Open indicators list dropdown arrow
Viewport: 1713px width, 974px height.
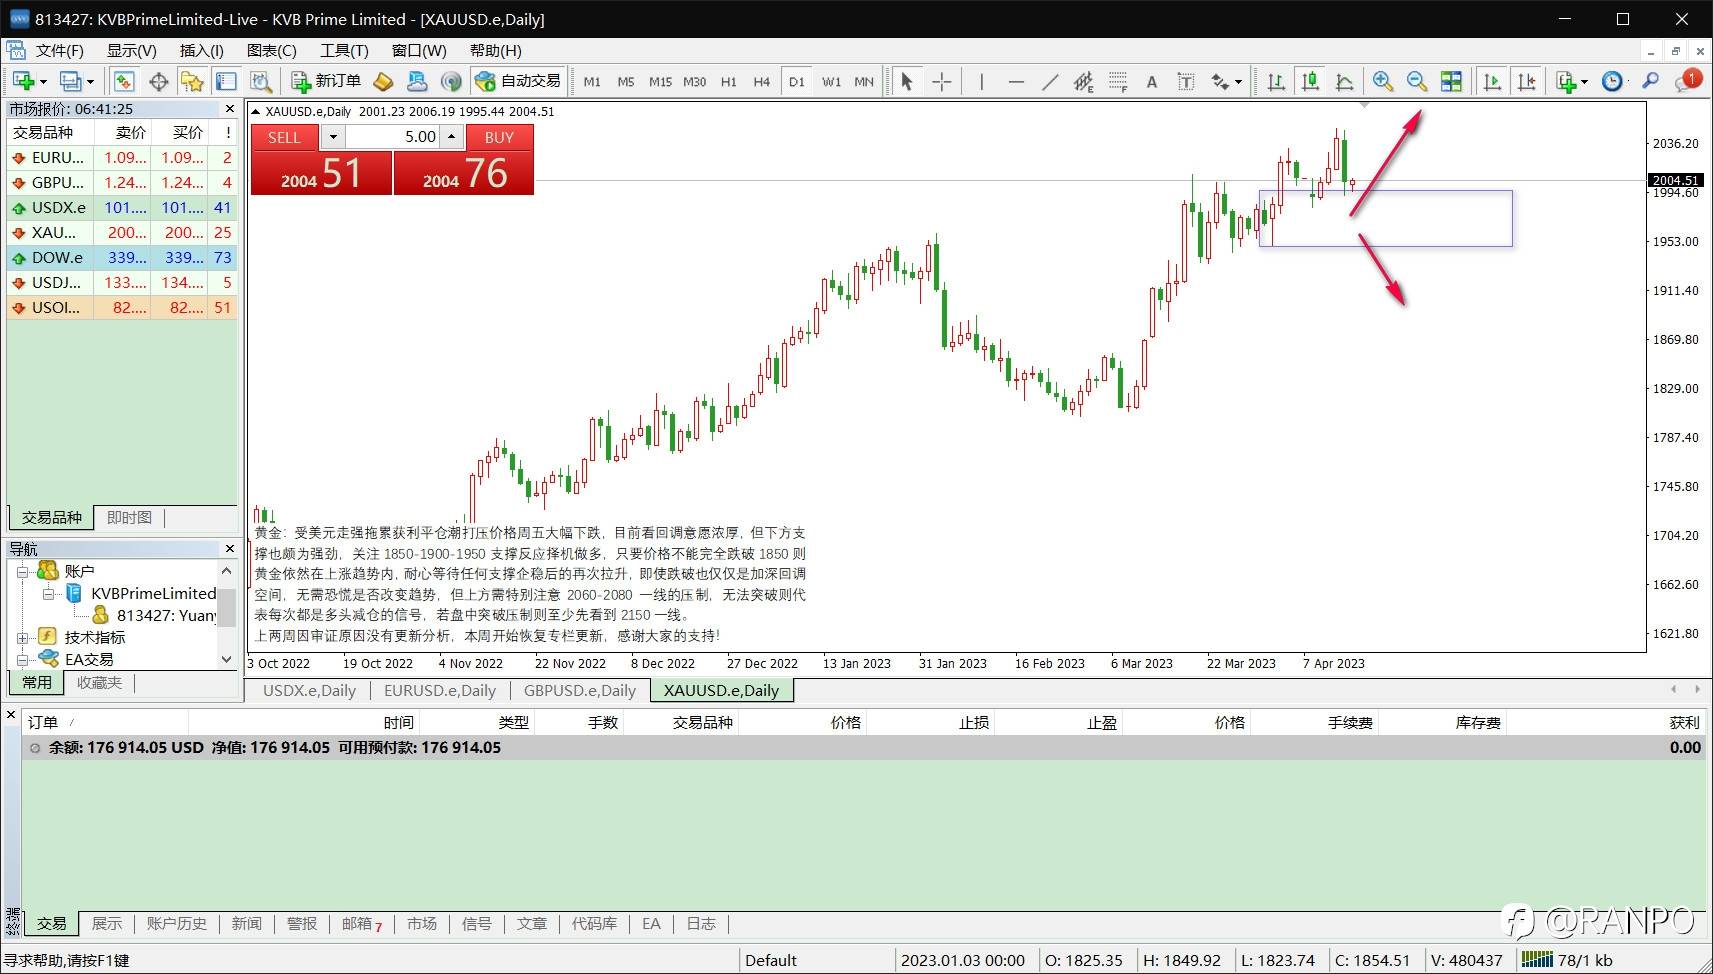(1584, 82)
